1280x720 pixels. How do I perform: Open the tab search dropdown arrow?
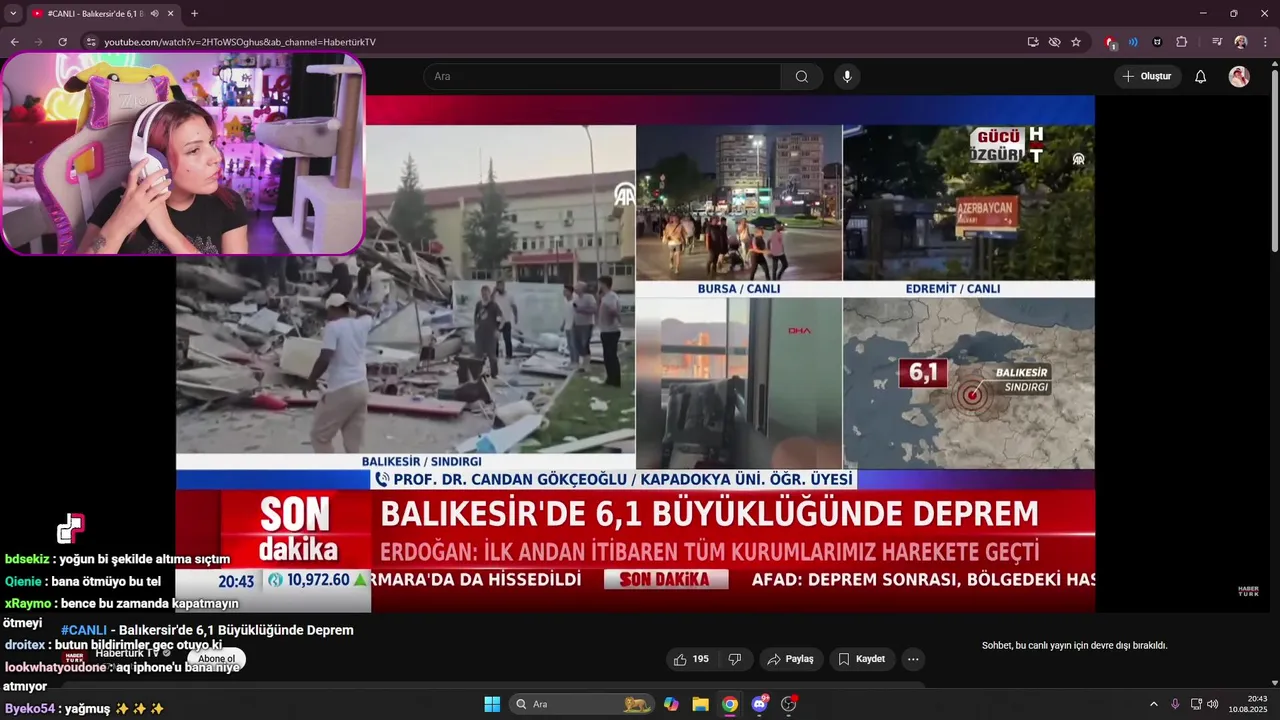pyautogui.click(x=13, y=14)
